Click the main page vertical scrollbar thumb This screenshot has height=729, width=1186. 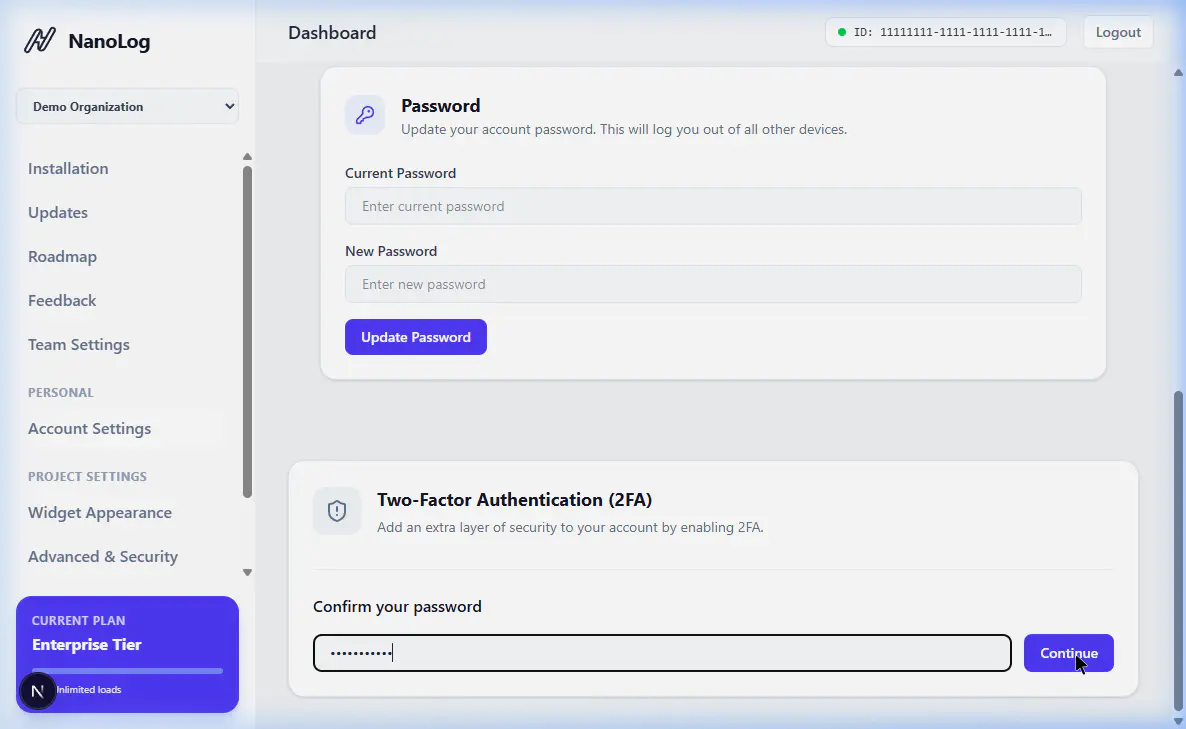1177,550
